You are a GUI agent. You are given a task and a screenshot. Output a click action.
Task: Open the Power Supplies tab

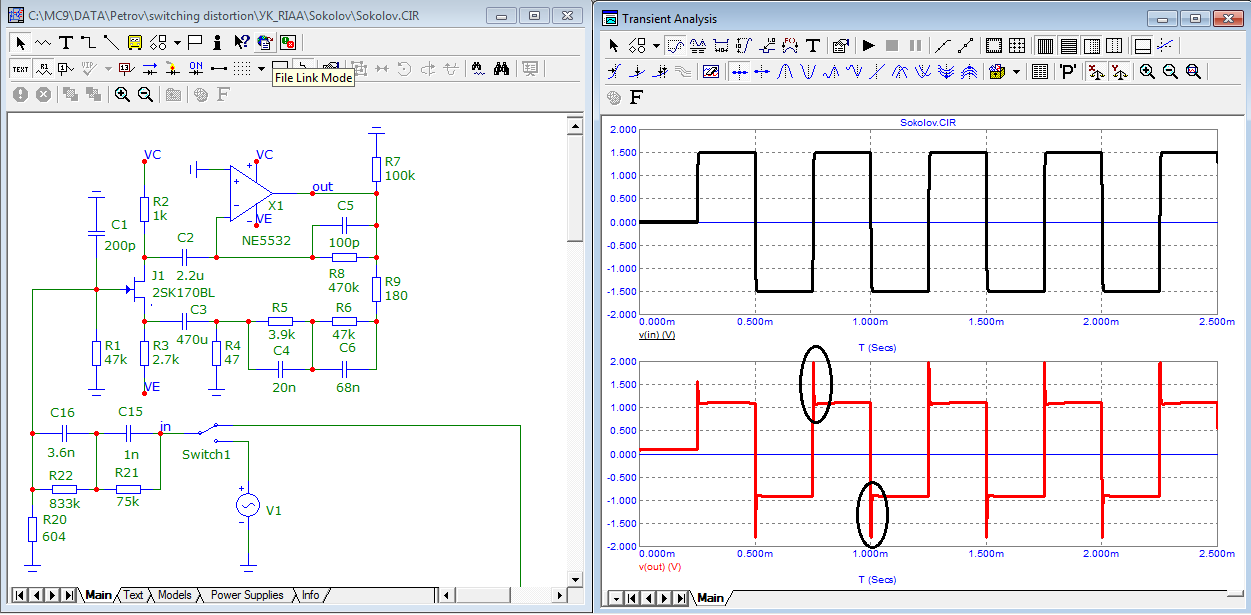coord(246,595)
